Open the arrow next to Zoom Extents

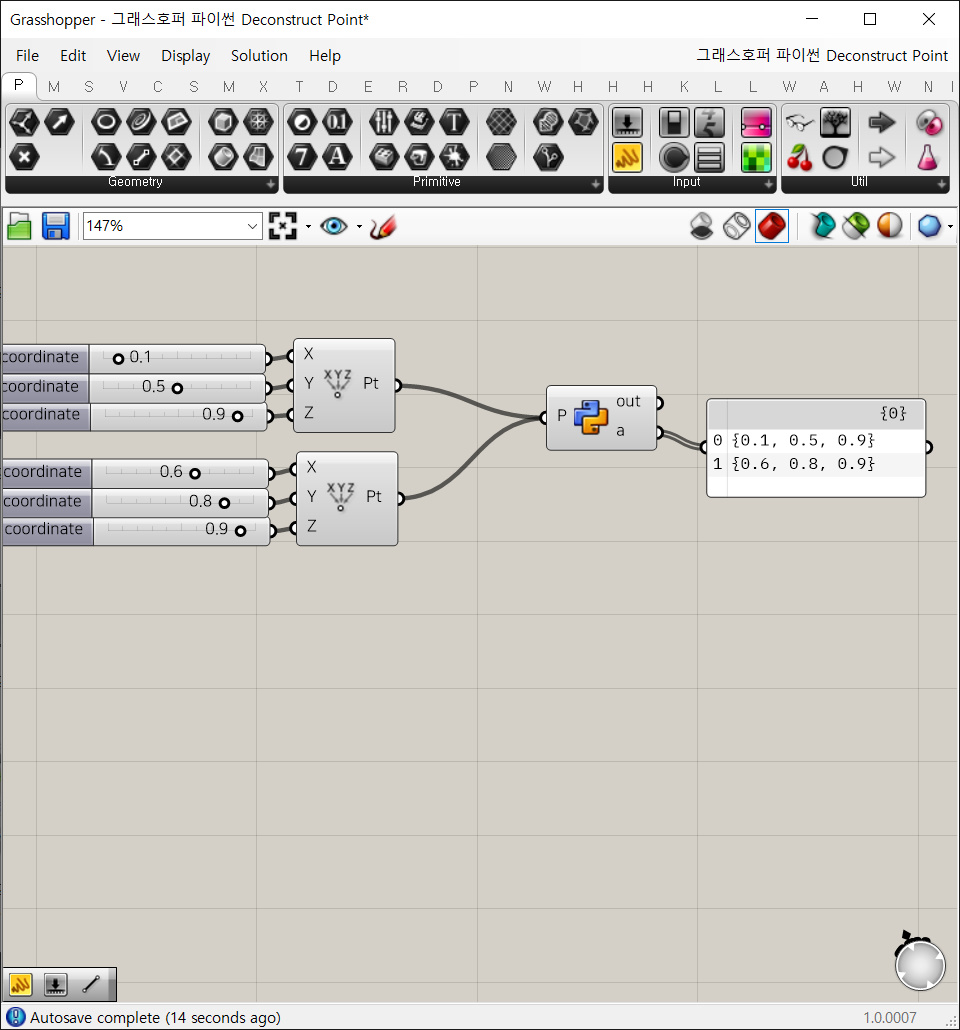tap(308, 227)
